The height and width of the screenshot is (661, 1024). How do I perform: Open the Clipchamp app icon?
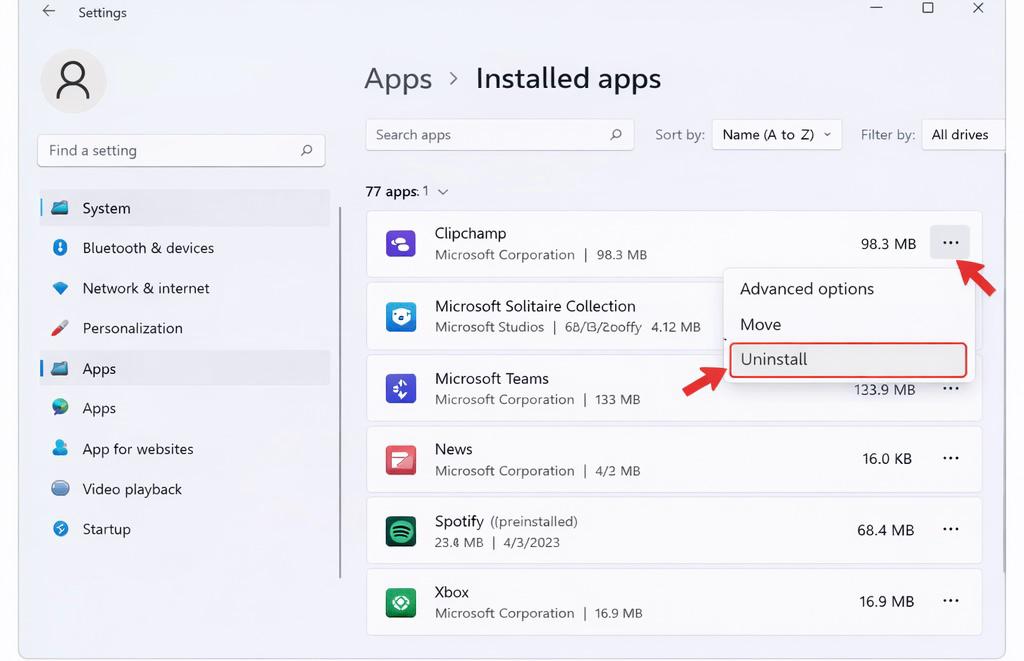point(400,243)
